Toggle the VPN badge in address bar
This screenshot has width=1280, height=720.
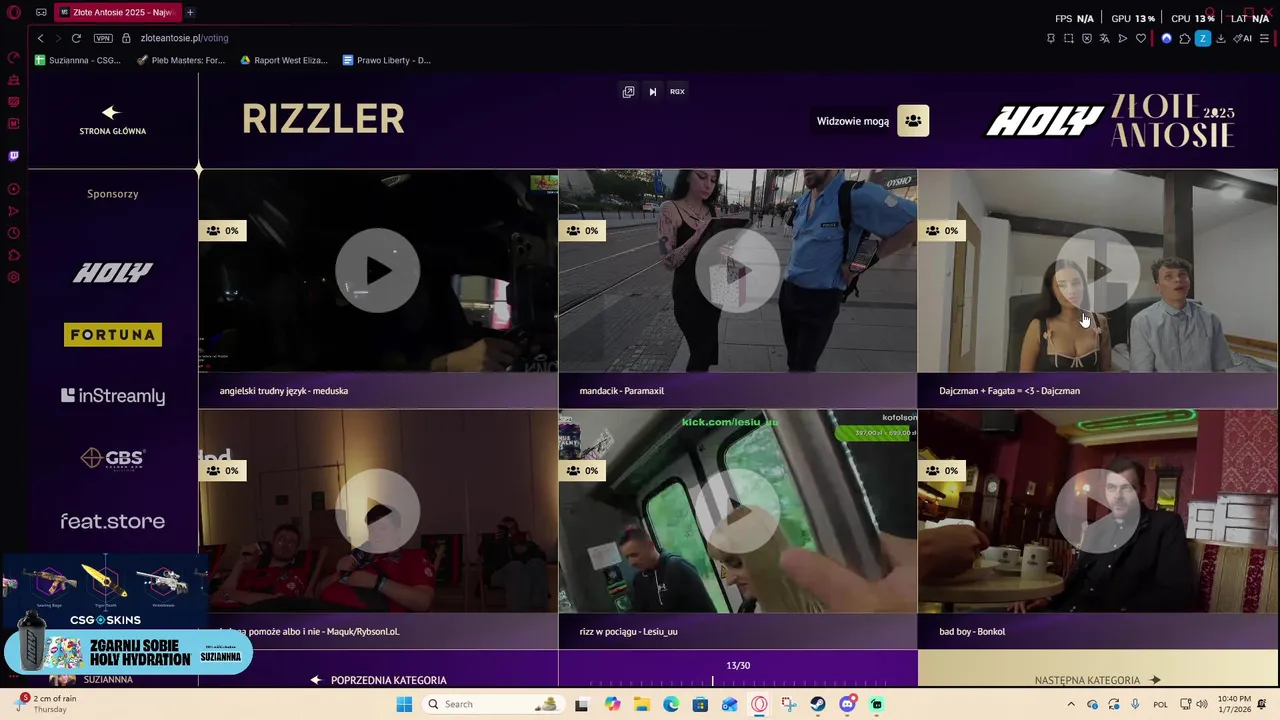[103, 38]
